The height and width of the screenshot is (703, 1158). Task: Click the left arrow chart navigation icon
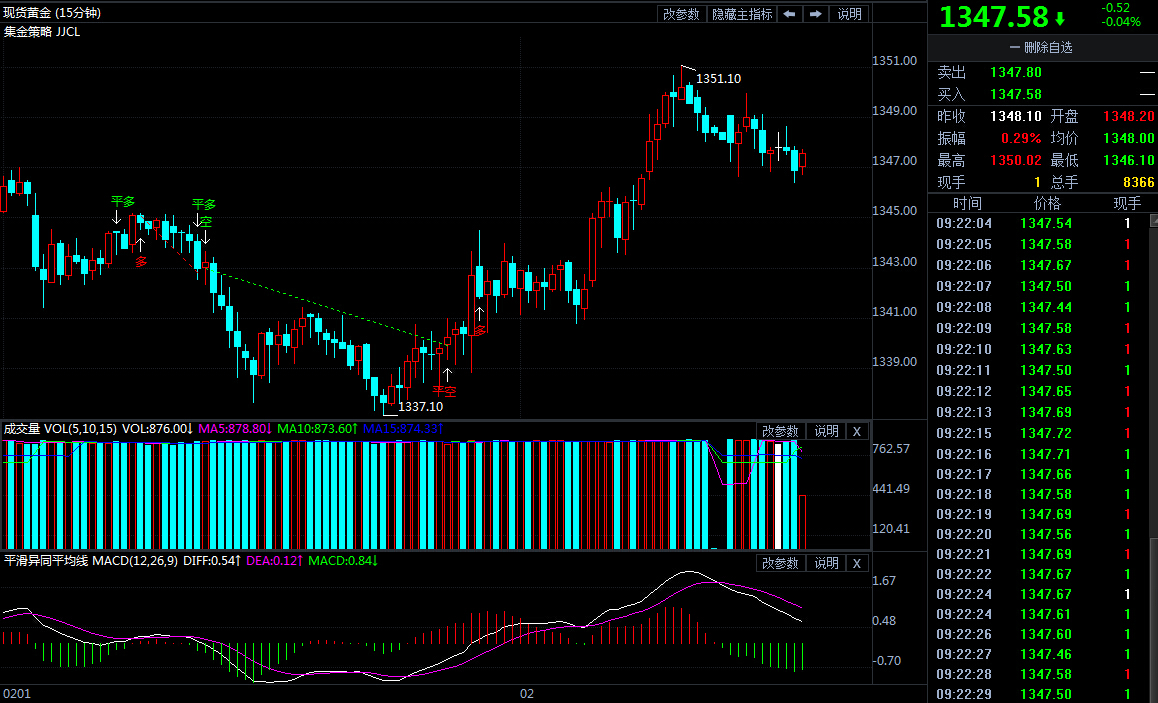pyautogui.click(x=789, y=14)
